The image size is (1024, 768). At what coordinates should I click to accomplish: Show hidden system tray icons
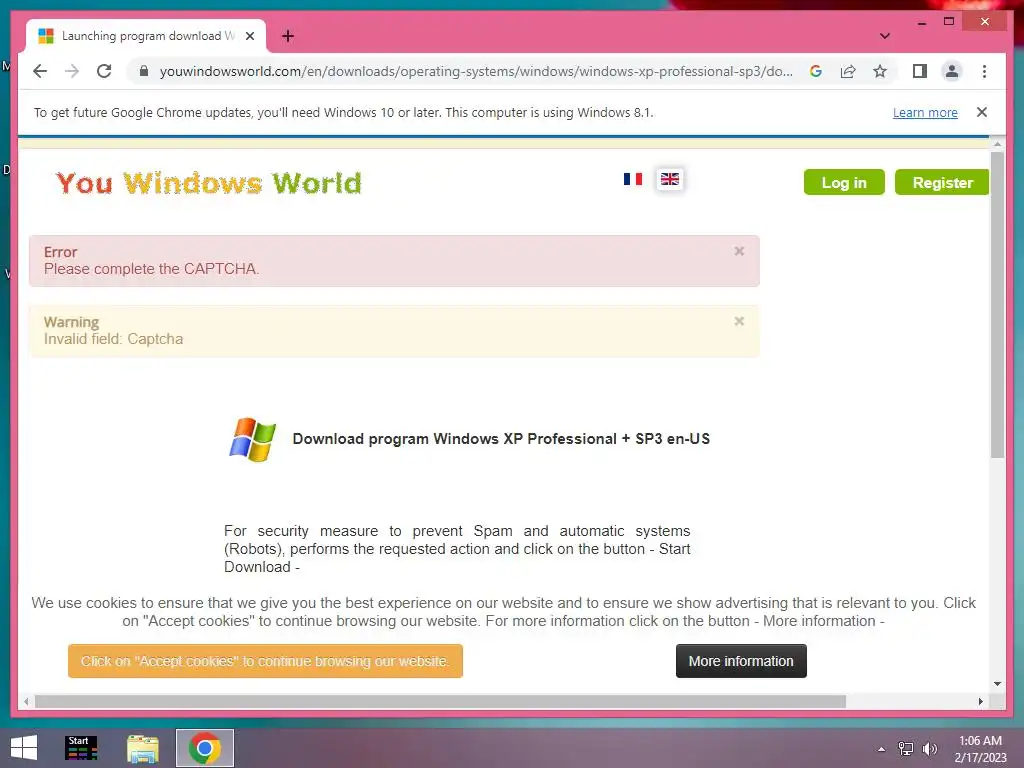pyautogui.click(x=882, y=749)
